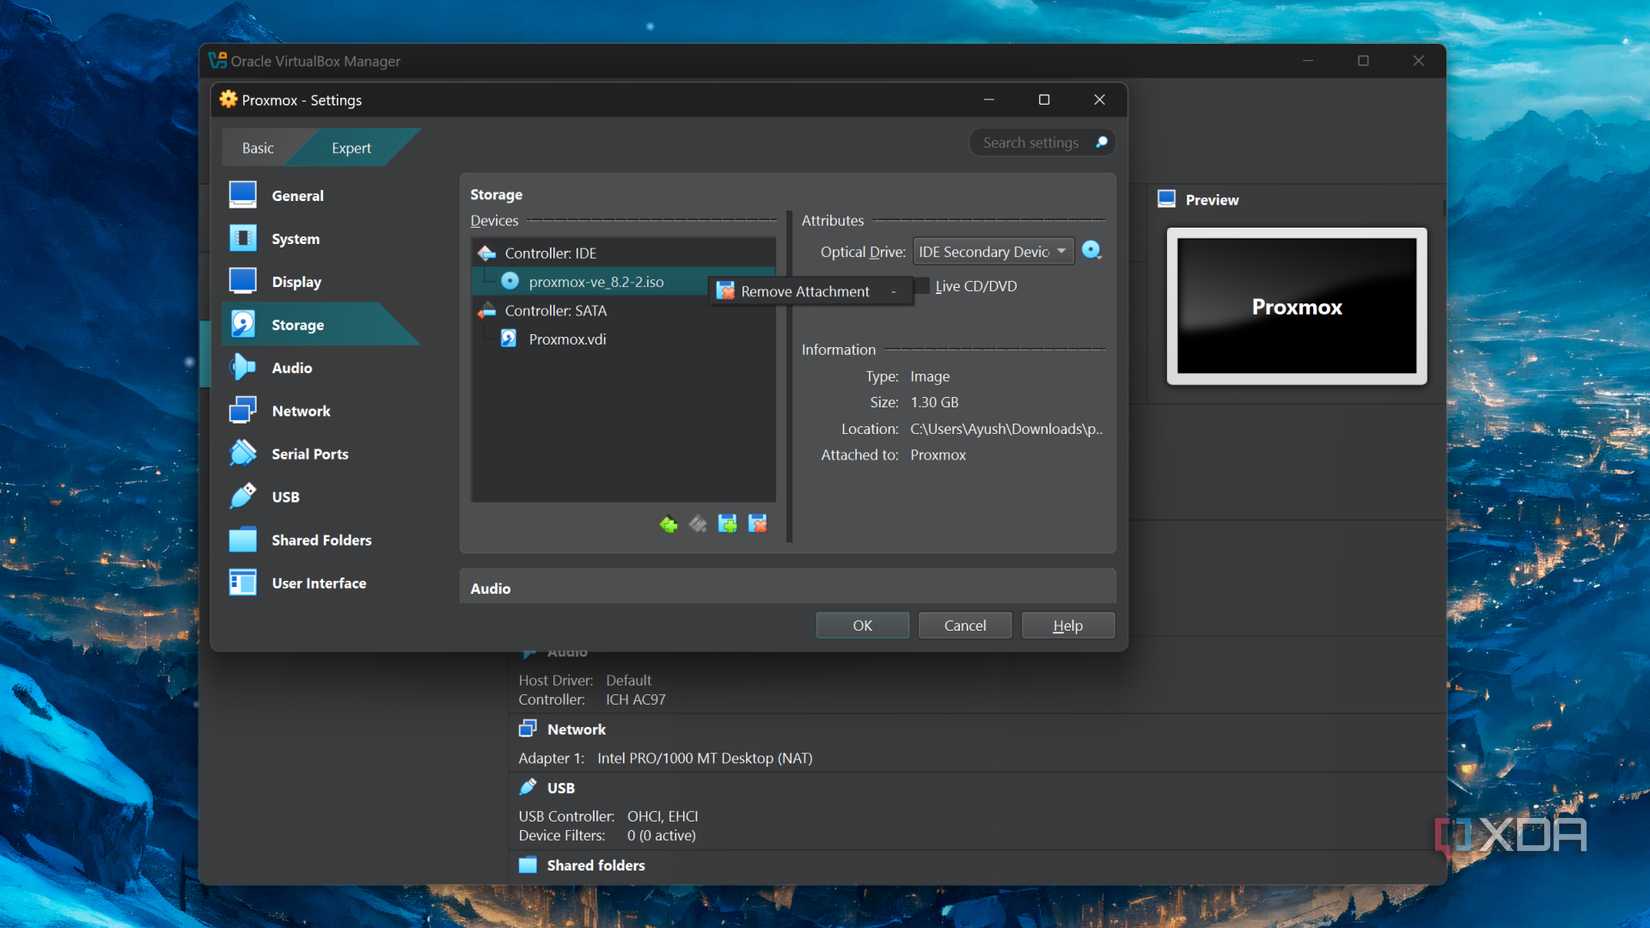Open Serial Ports configuration
Image resolution: width=1650 pixels, height=928 pixels.
point(311,453)
